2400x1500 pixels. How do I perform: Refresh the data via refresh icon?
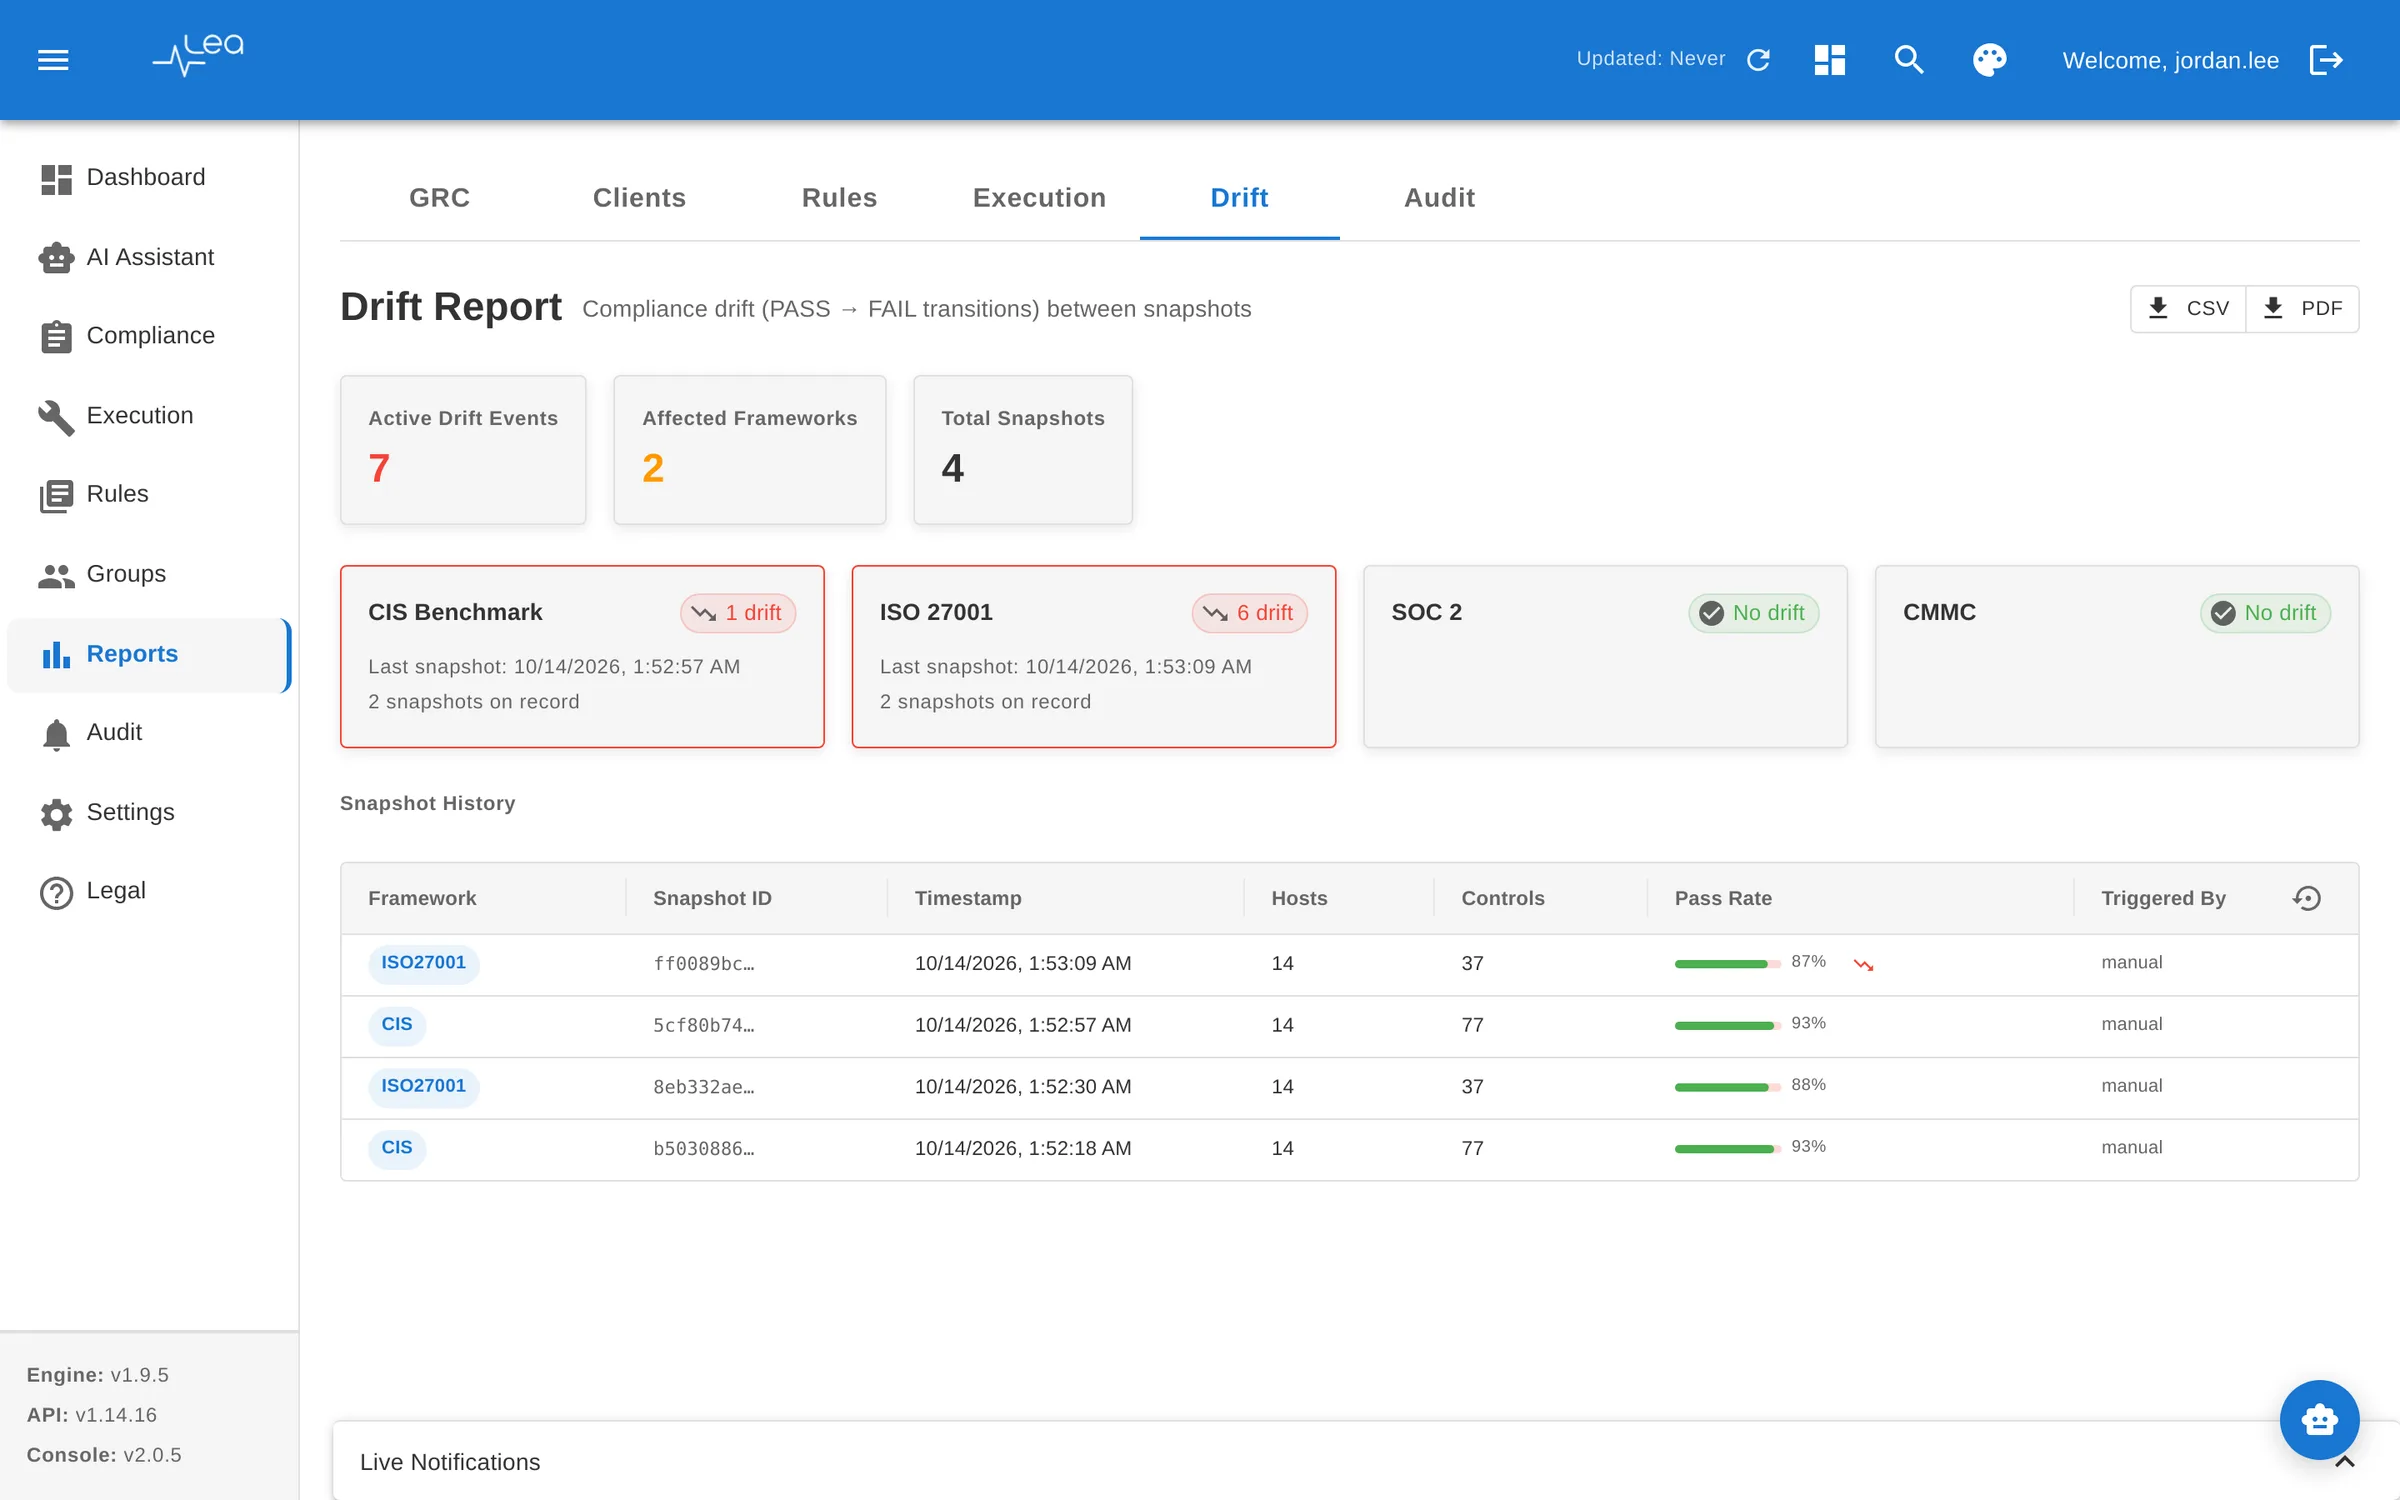coord(1758,60)
